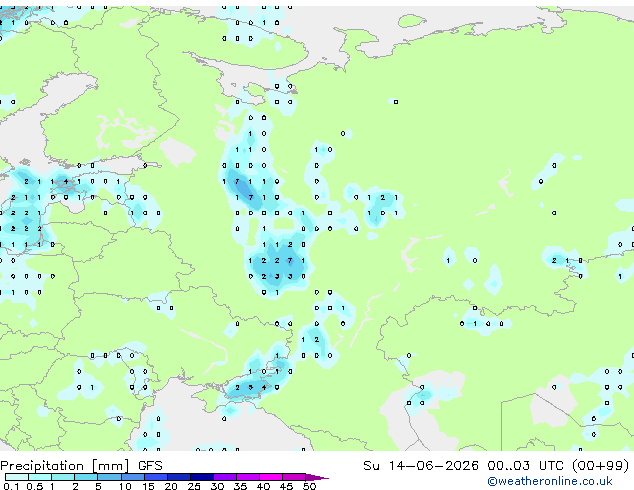Pick the legend swatch between 45 and 50
634x490 pixels.
pos(294,477)
